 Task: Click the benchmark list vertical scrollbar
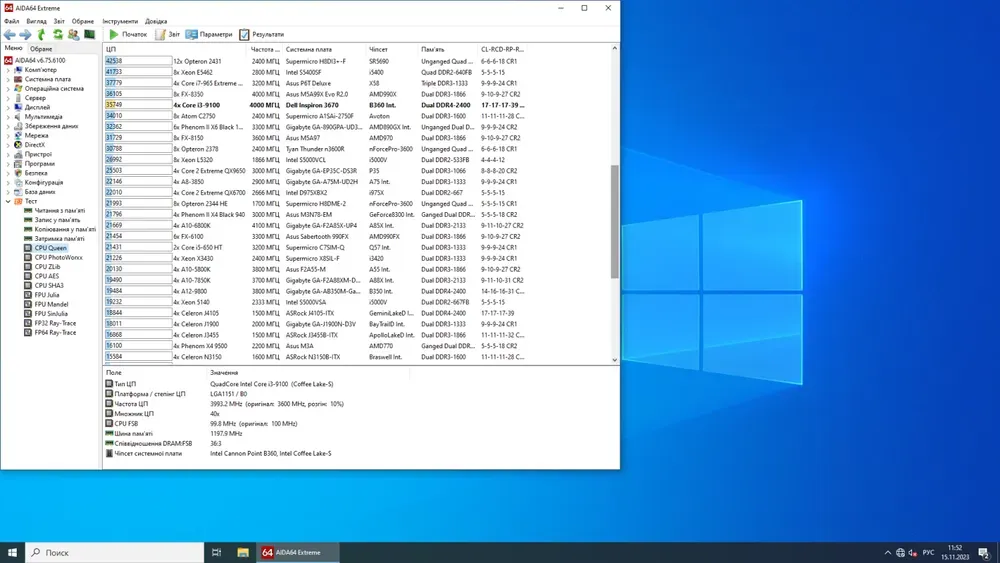click(x=615, y=220)
